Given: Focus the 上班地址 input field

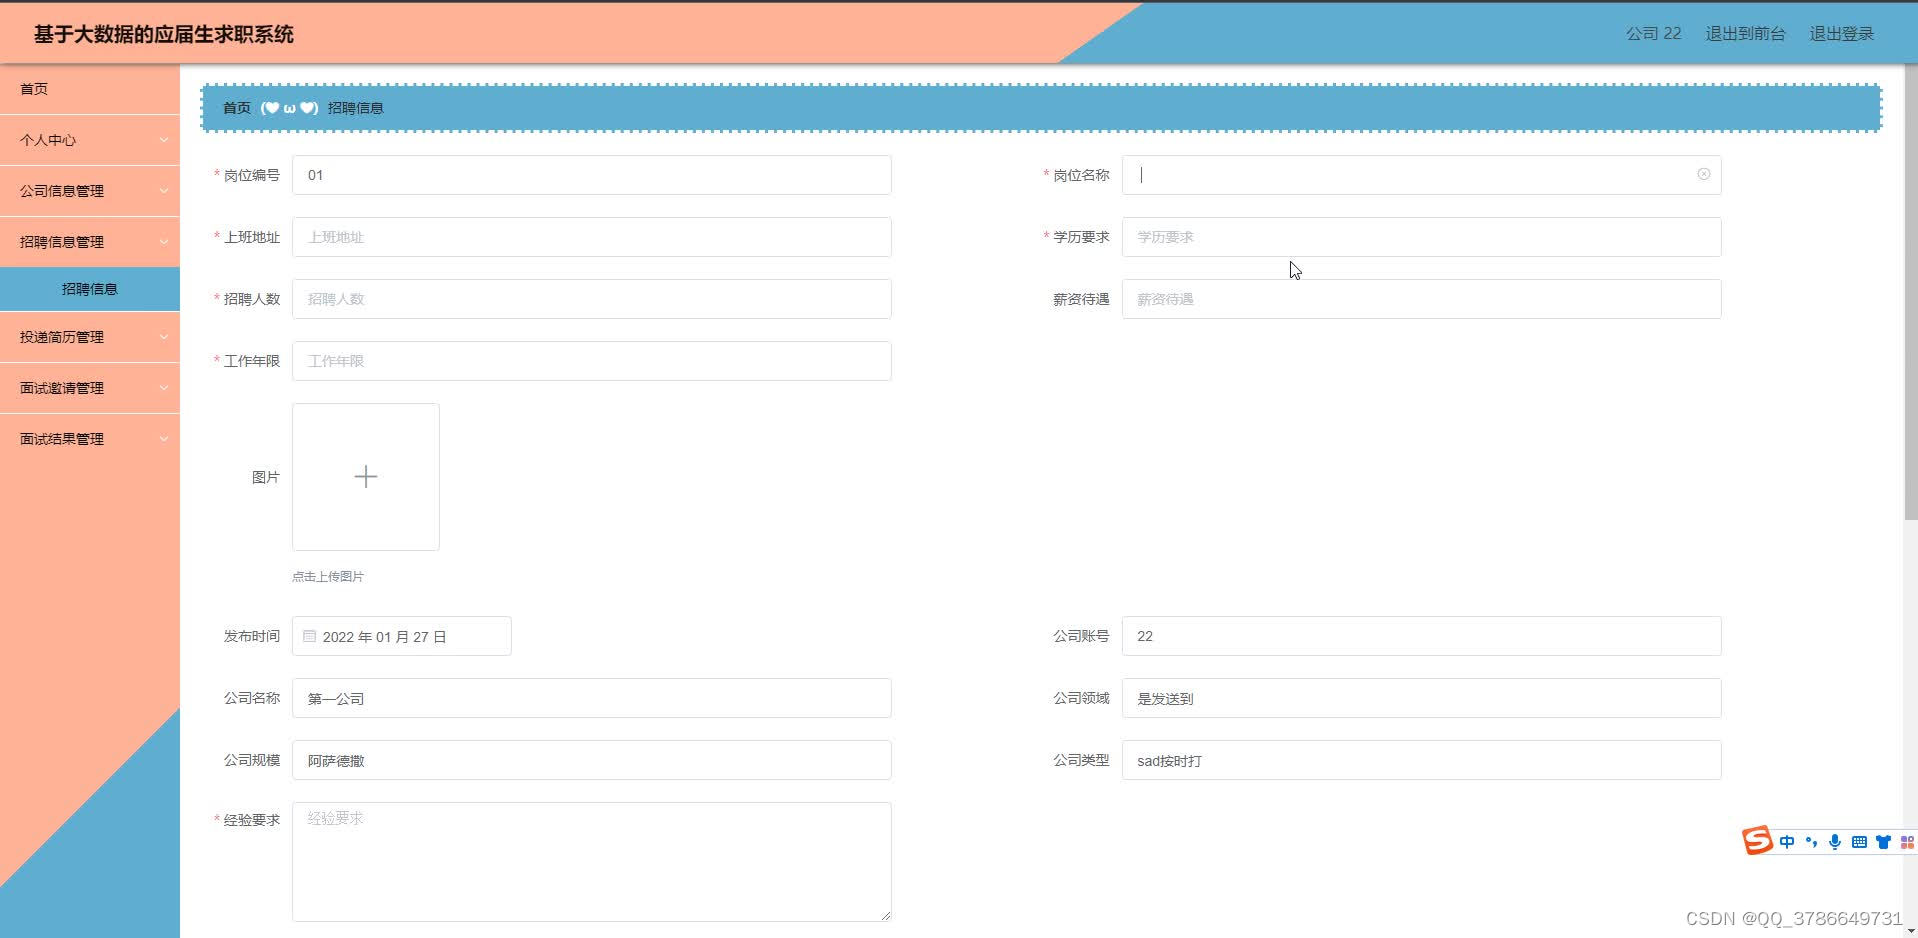Looking at the screenshot, I should click(x=592, y=237).
